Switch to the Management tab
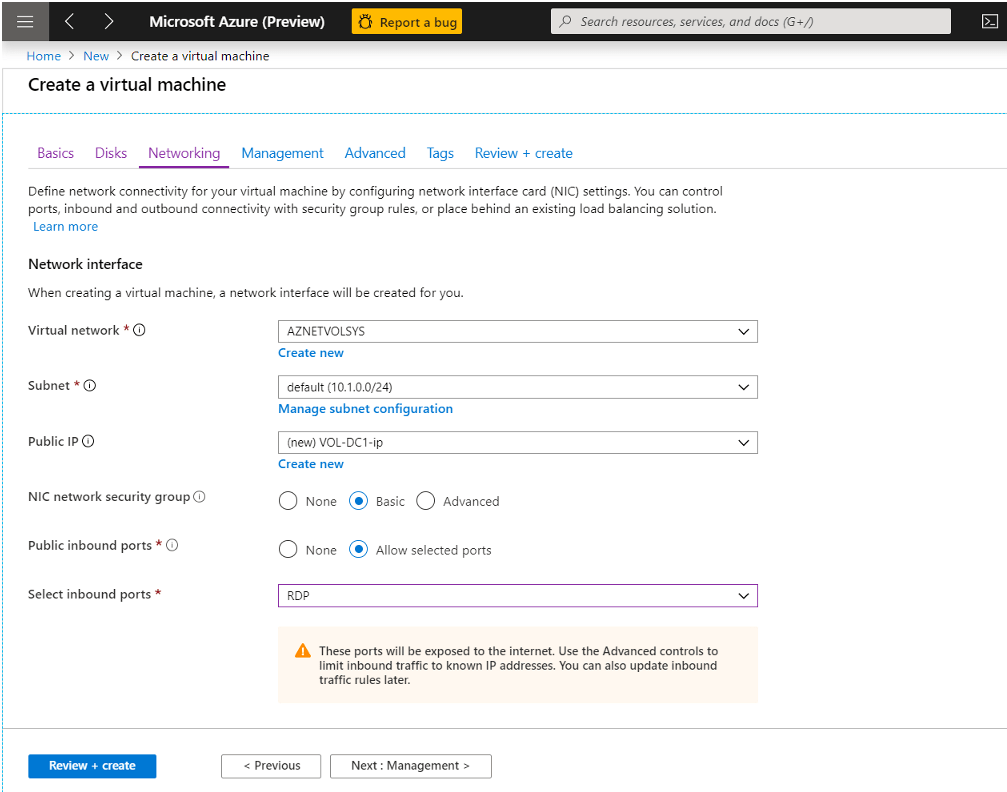The height and width of the screenshot is (792, 1007). 282,153
